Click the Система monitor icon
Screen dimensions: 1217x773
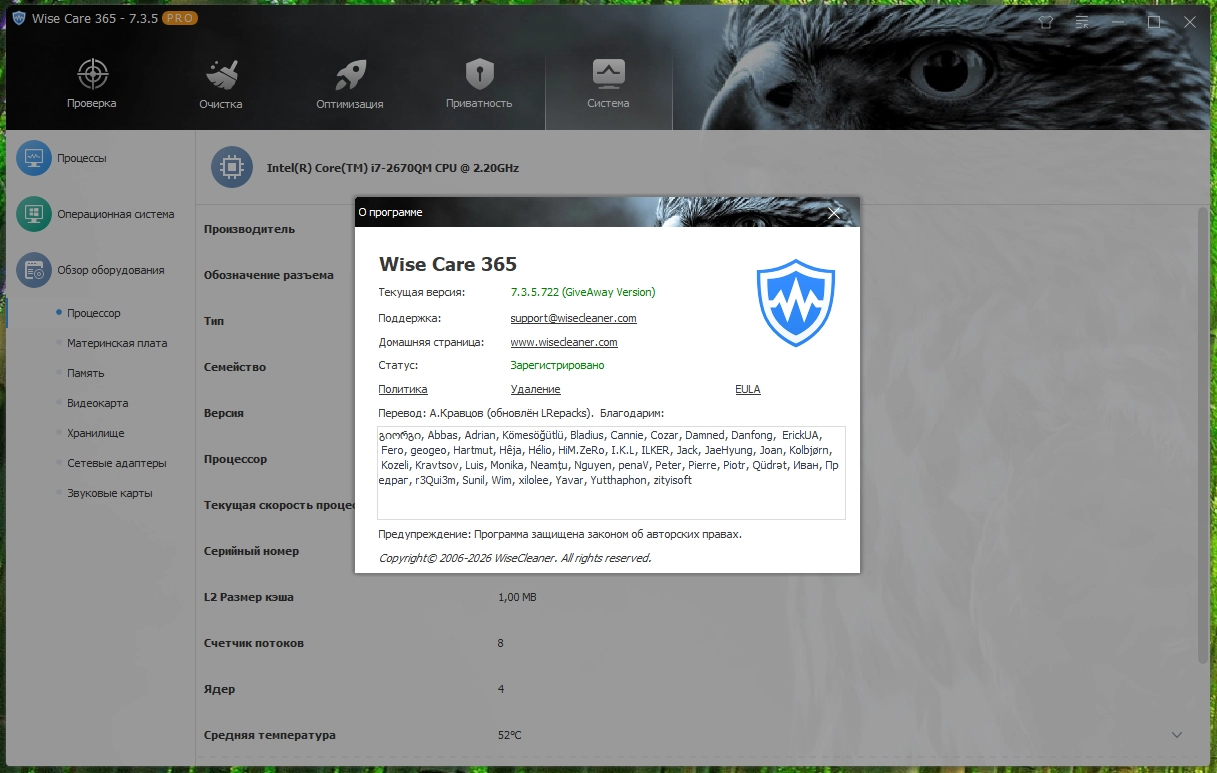(x=608, y=73)
